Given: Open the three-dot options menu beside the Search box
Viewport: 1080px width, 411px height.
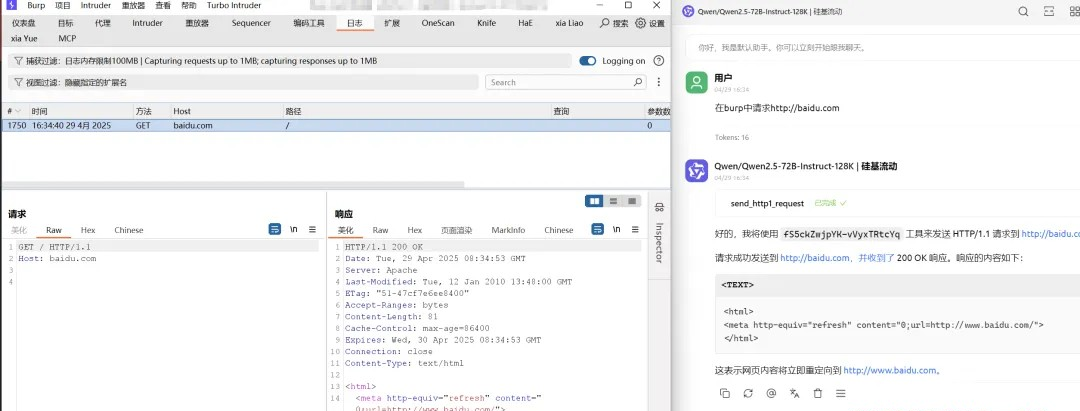Looking at the screenshot, I should coord(658,82).
